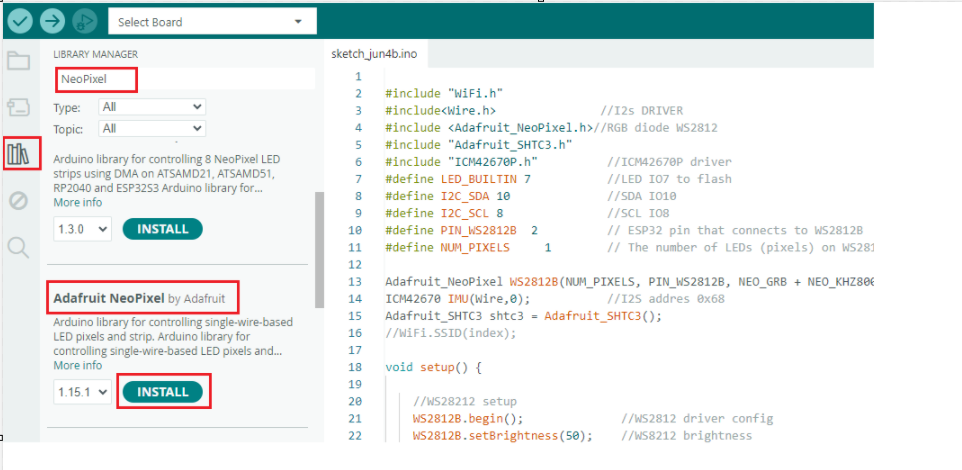This screenshot has height=470, width=962.
Task: Open the Topic filter dropdown
Action: [x=152, y=128]
